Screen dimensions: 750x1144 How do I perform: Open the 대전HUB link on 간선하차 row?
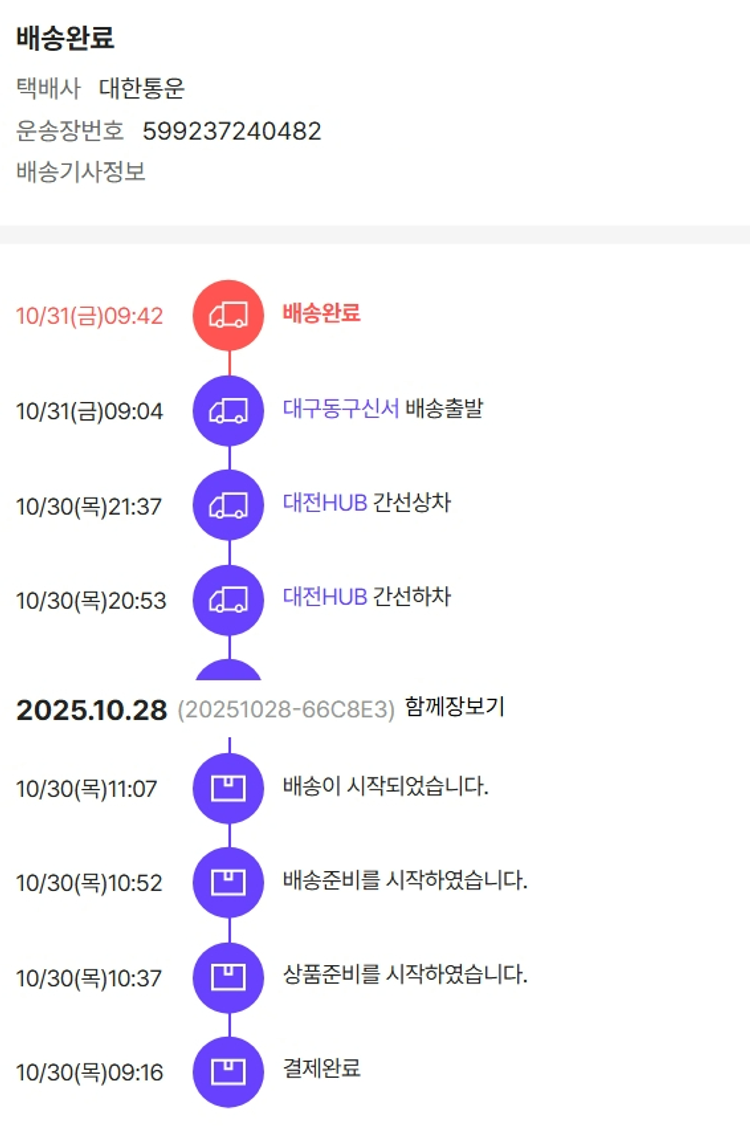click(325, 597)
